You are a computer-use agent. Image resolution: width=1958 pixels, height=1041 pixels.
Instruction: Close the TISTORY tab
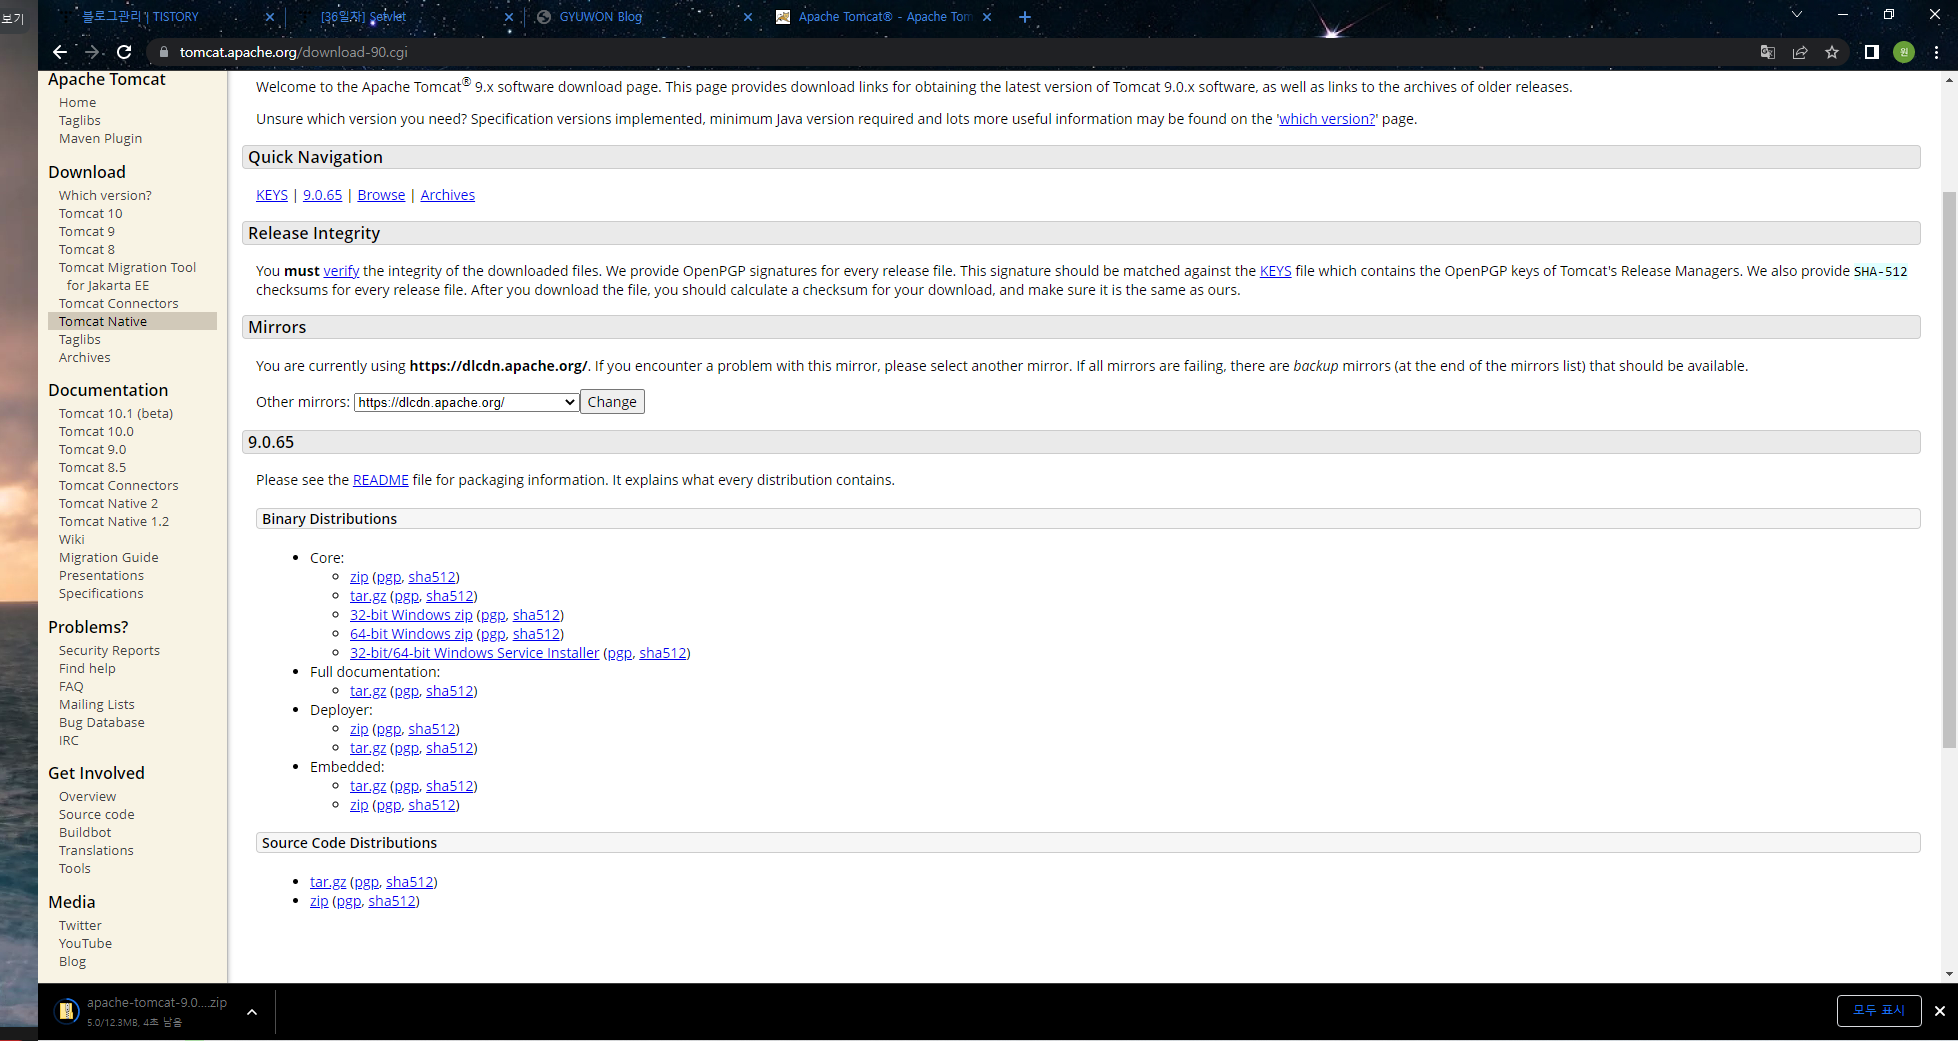[x=270, y=17]
